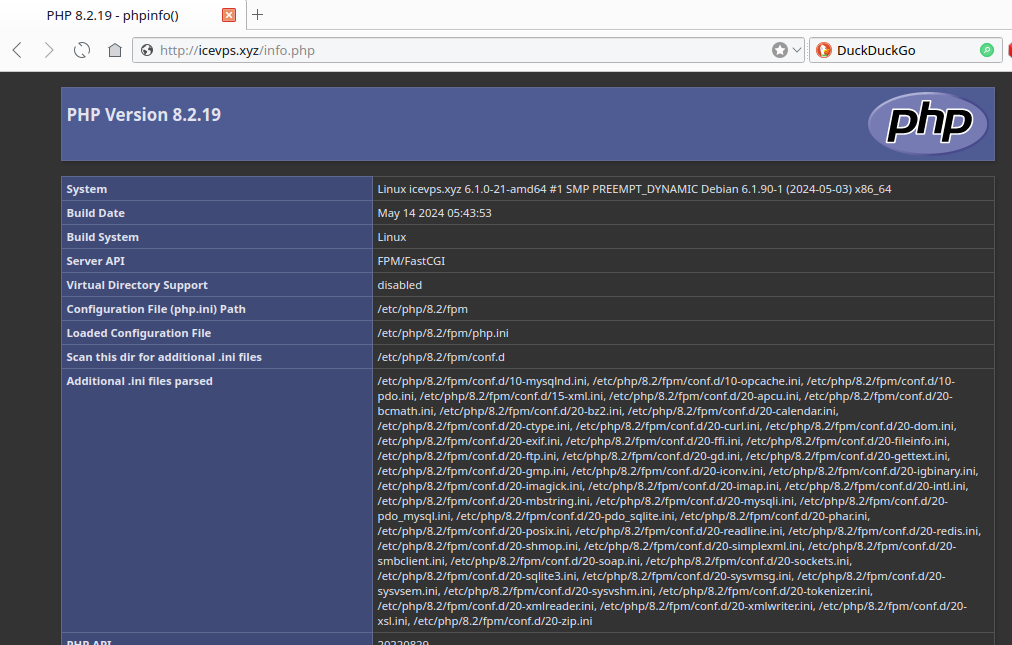
Task: Bookmark this page with the star icon
Action: 779,50
